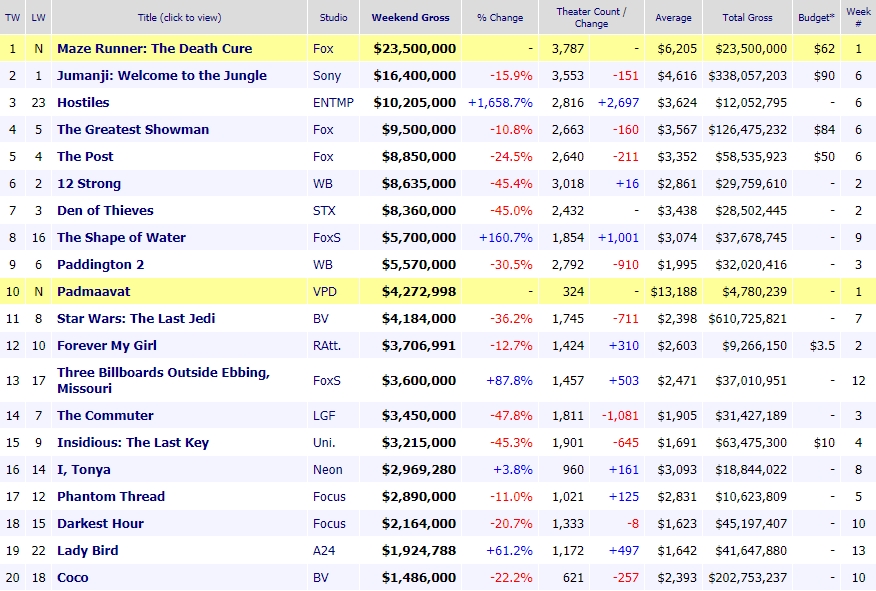This screenshot has height=591, width=876.
Task: View Den of Thieves details
Action: point(105,211)
